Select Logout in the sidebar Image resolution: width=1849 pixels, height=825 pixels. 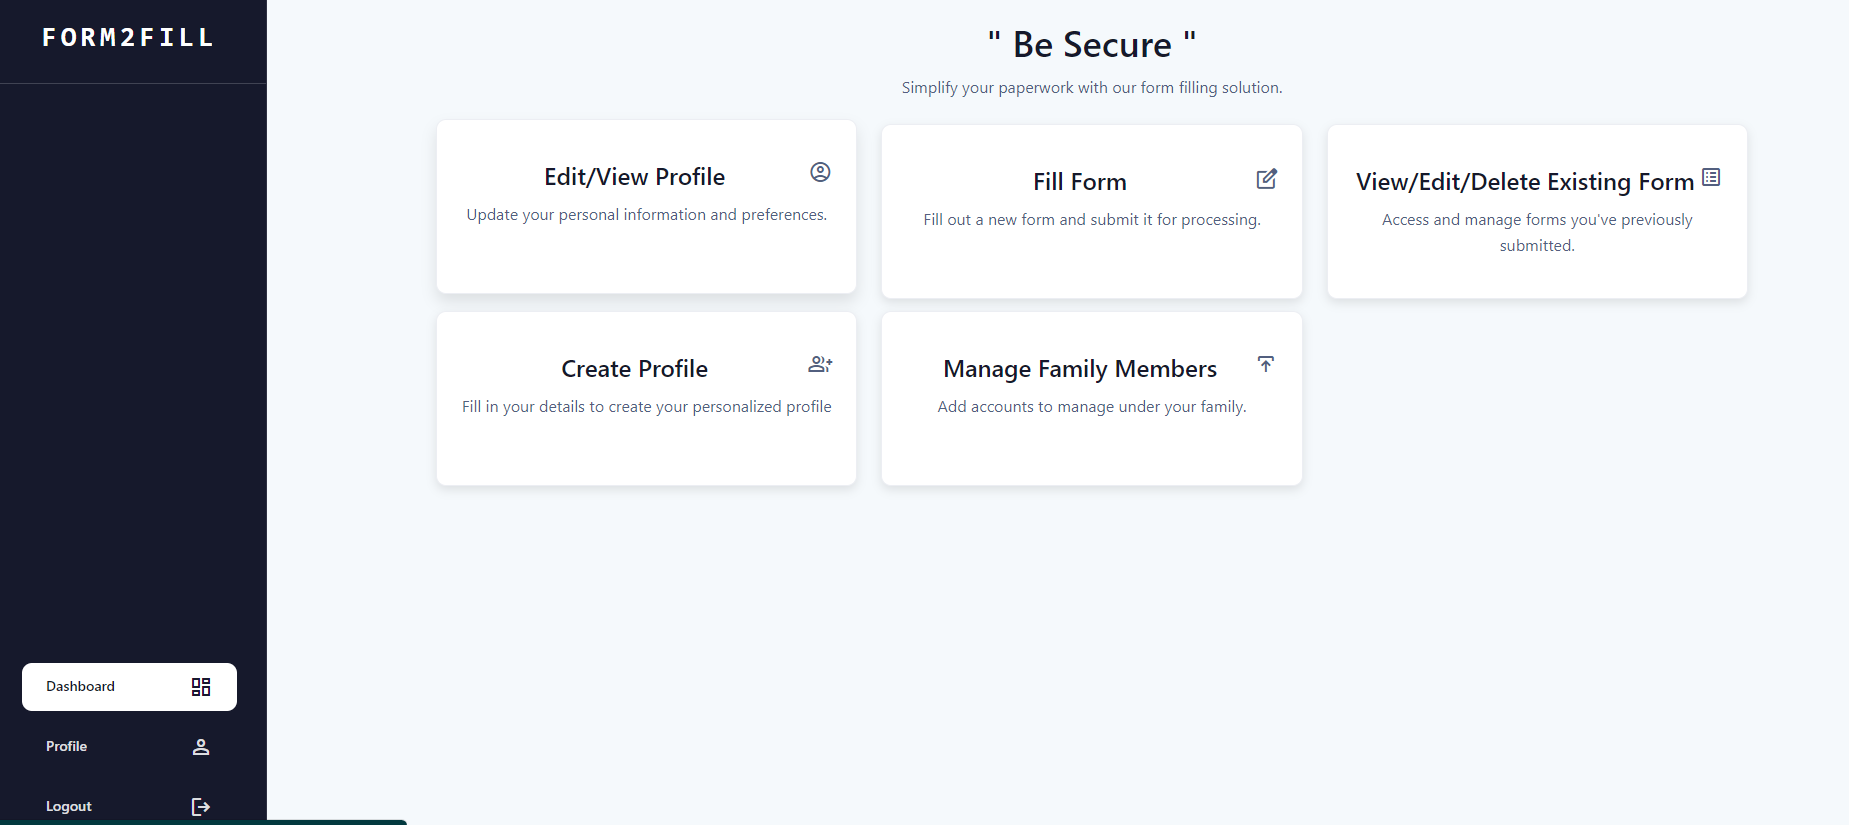tap(69, 807)
